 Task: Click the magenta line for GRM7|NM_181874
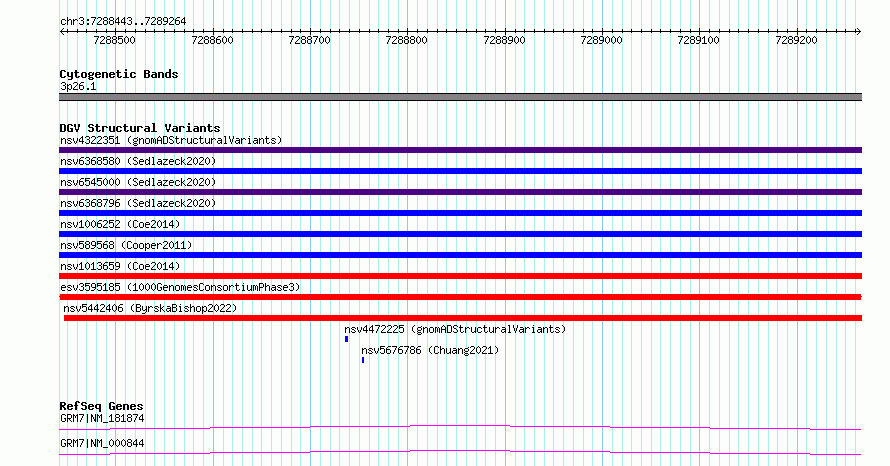pos(460,427)
